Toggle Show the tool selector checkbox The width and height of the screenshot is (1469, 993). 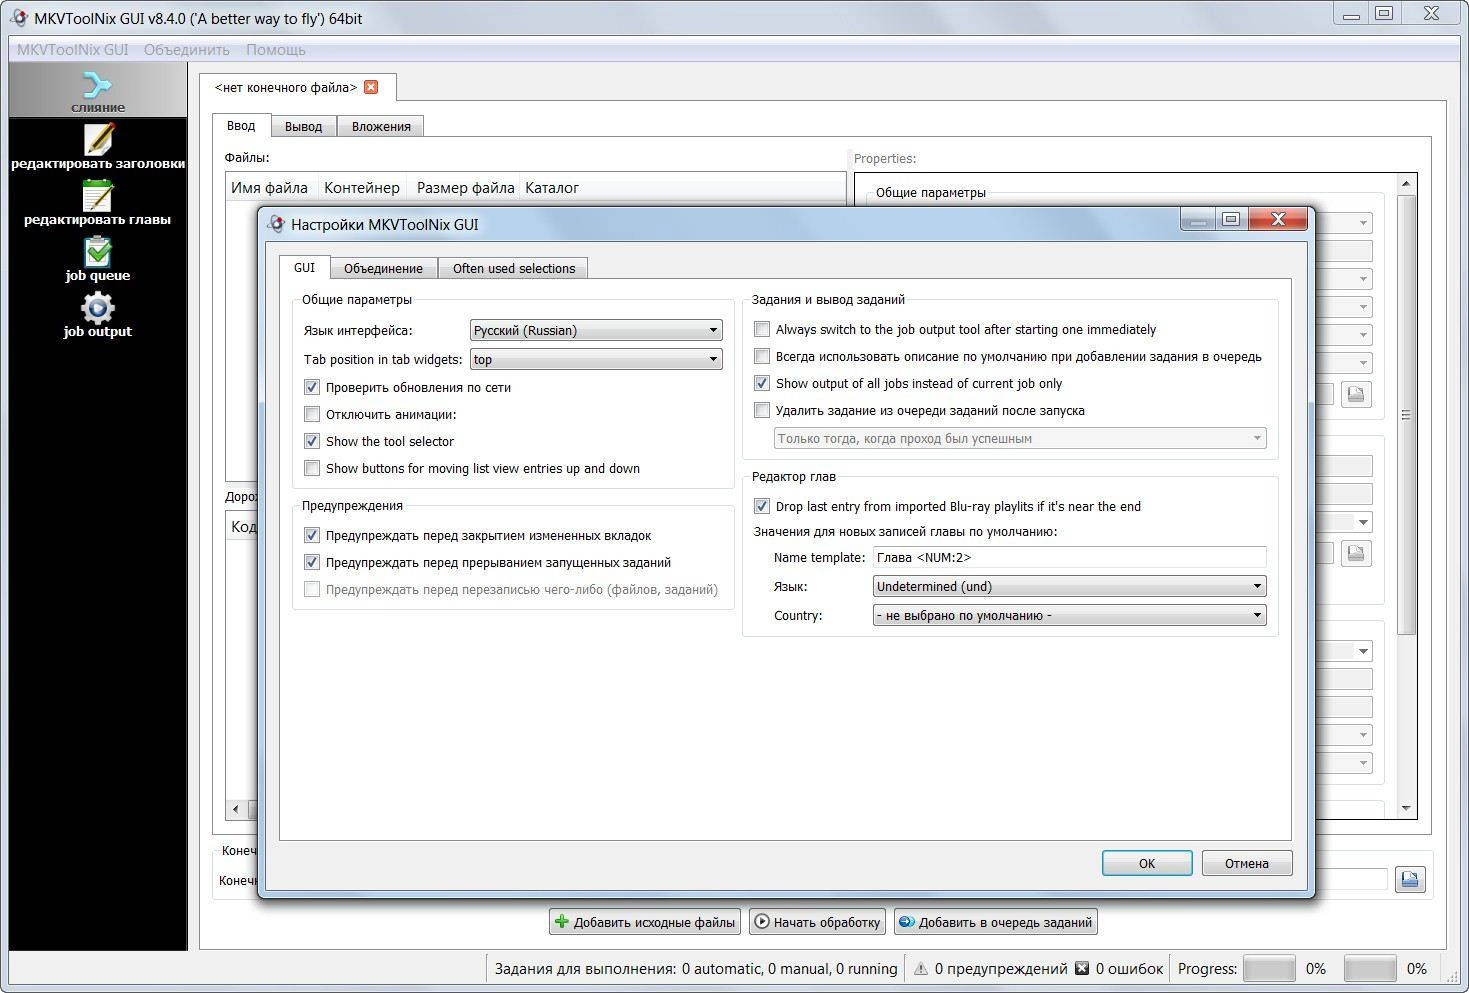pos(312,441)
